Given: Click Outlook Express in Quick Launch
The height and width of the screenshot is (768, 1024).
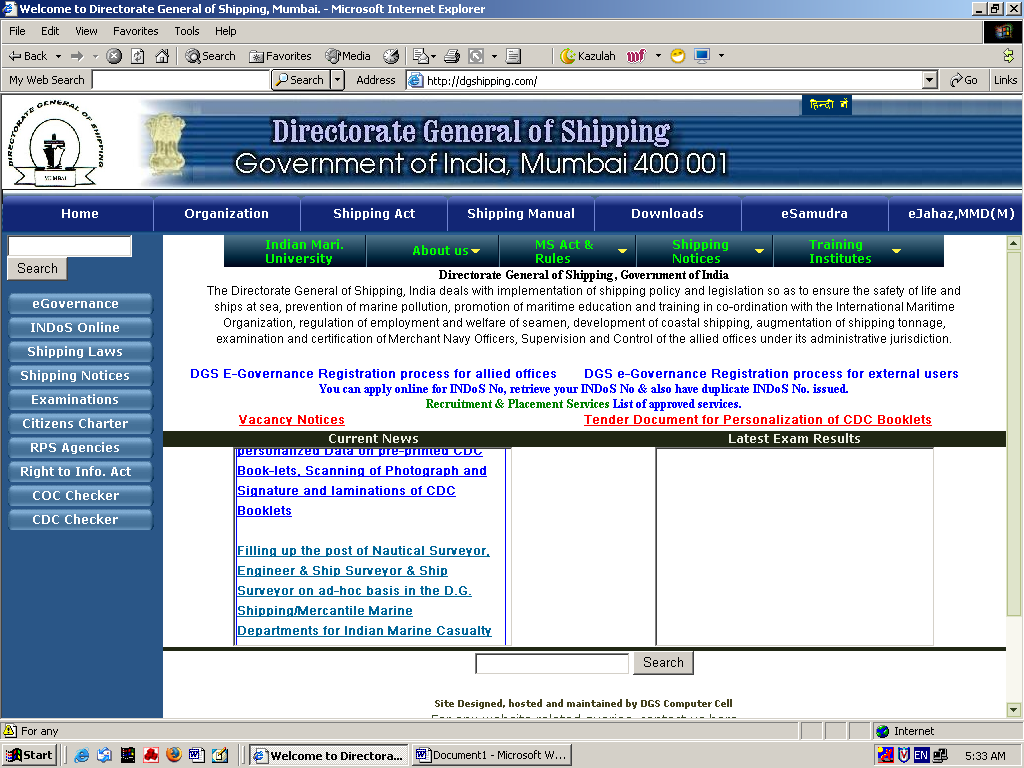Looking at the screenshot, I should pos(104,756).
